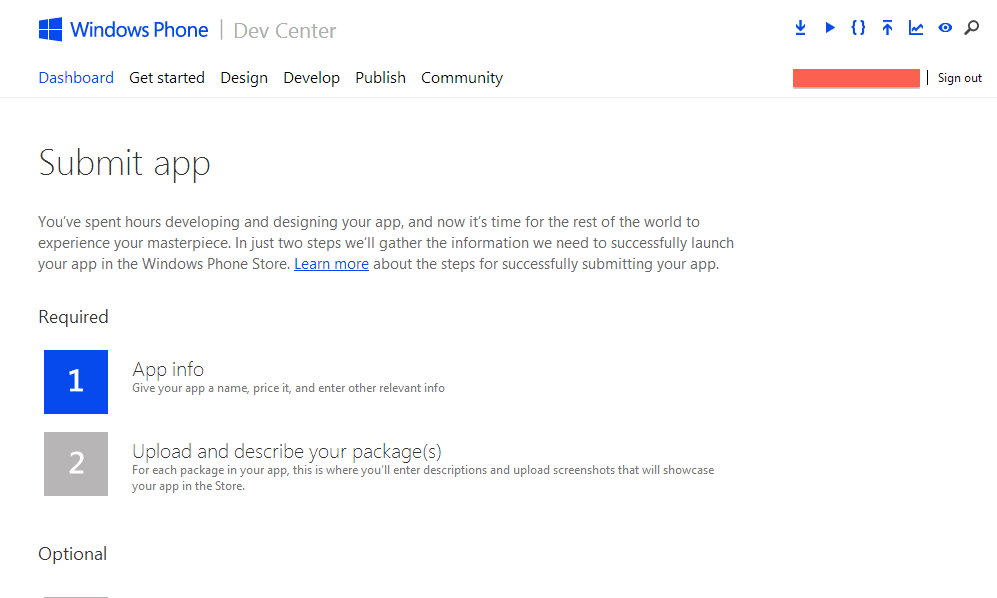The height and width of the screenshot is (598, 997).
Task: Select the Develop menu item
Action: coord(311,78)
